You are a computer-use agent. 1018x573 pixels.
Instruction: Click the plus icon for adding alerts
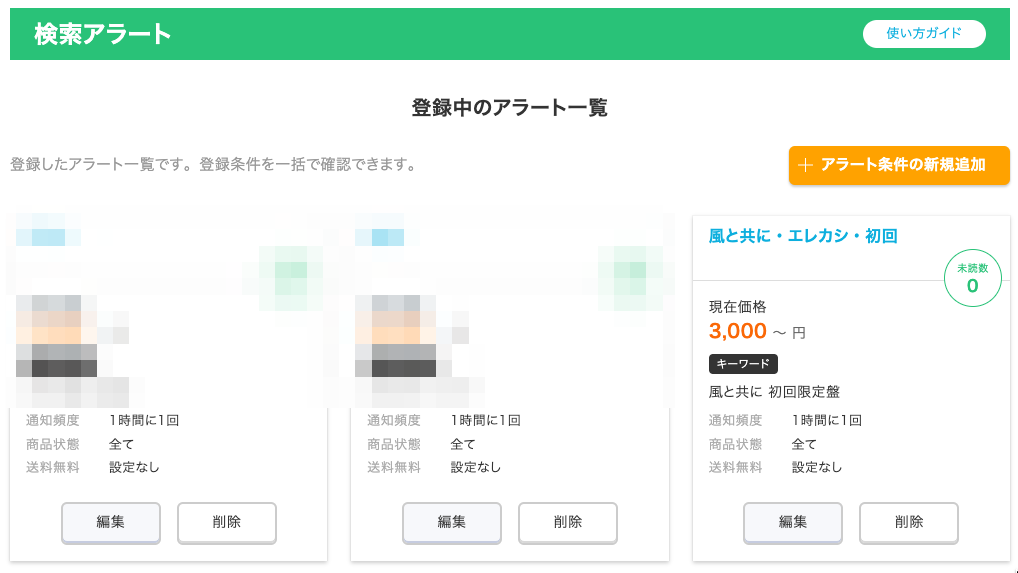806,166
